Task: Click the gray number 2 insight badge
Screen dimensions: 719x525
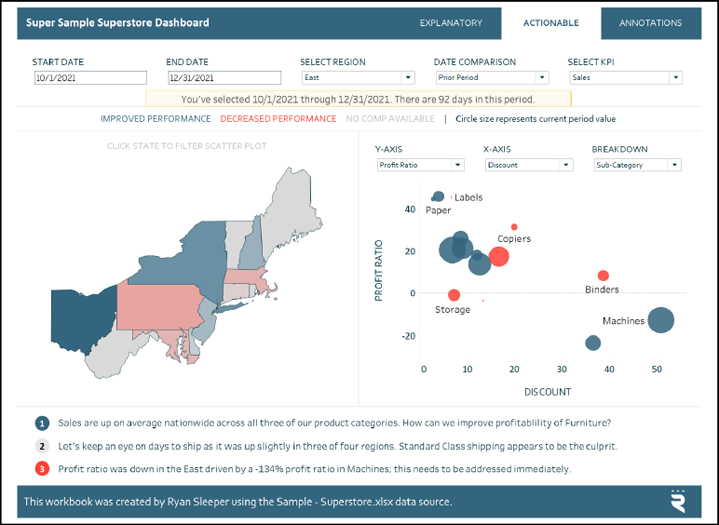Action: click(x=42, y=446)
